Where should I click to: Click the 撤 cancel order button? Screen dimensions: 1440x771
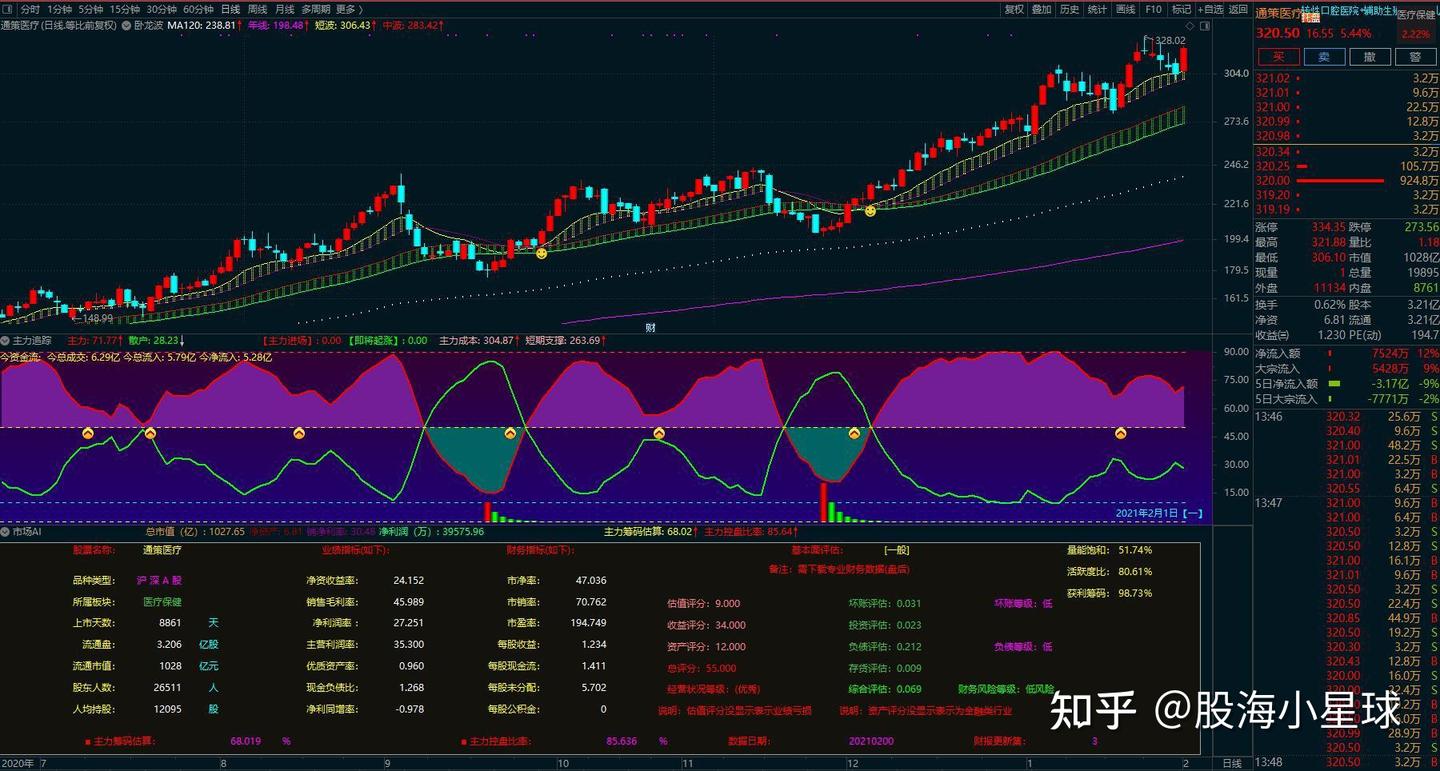coord(1370,57)
